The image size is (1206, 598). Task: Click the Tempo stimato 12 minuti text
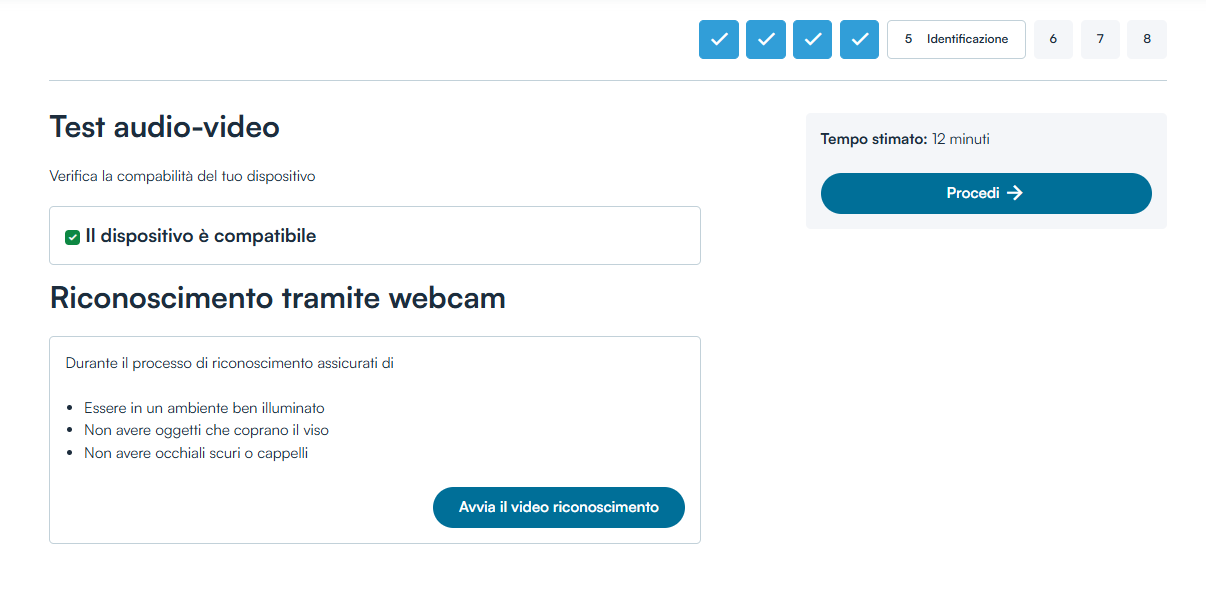(x=905, y=139)
